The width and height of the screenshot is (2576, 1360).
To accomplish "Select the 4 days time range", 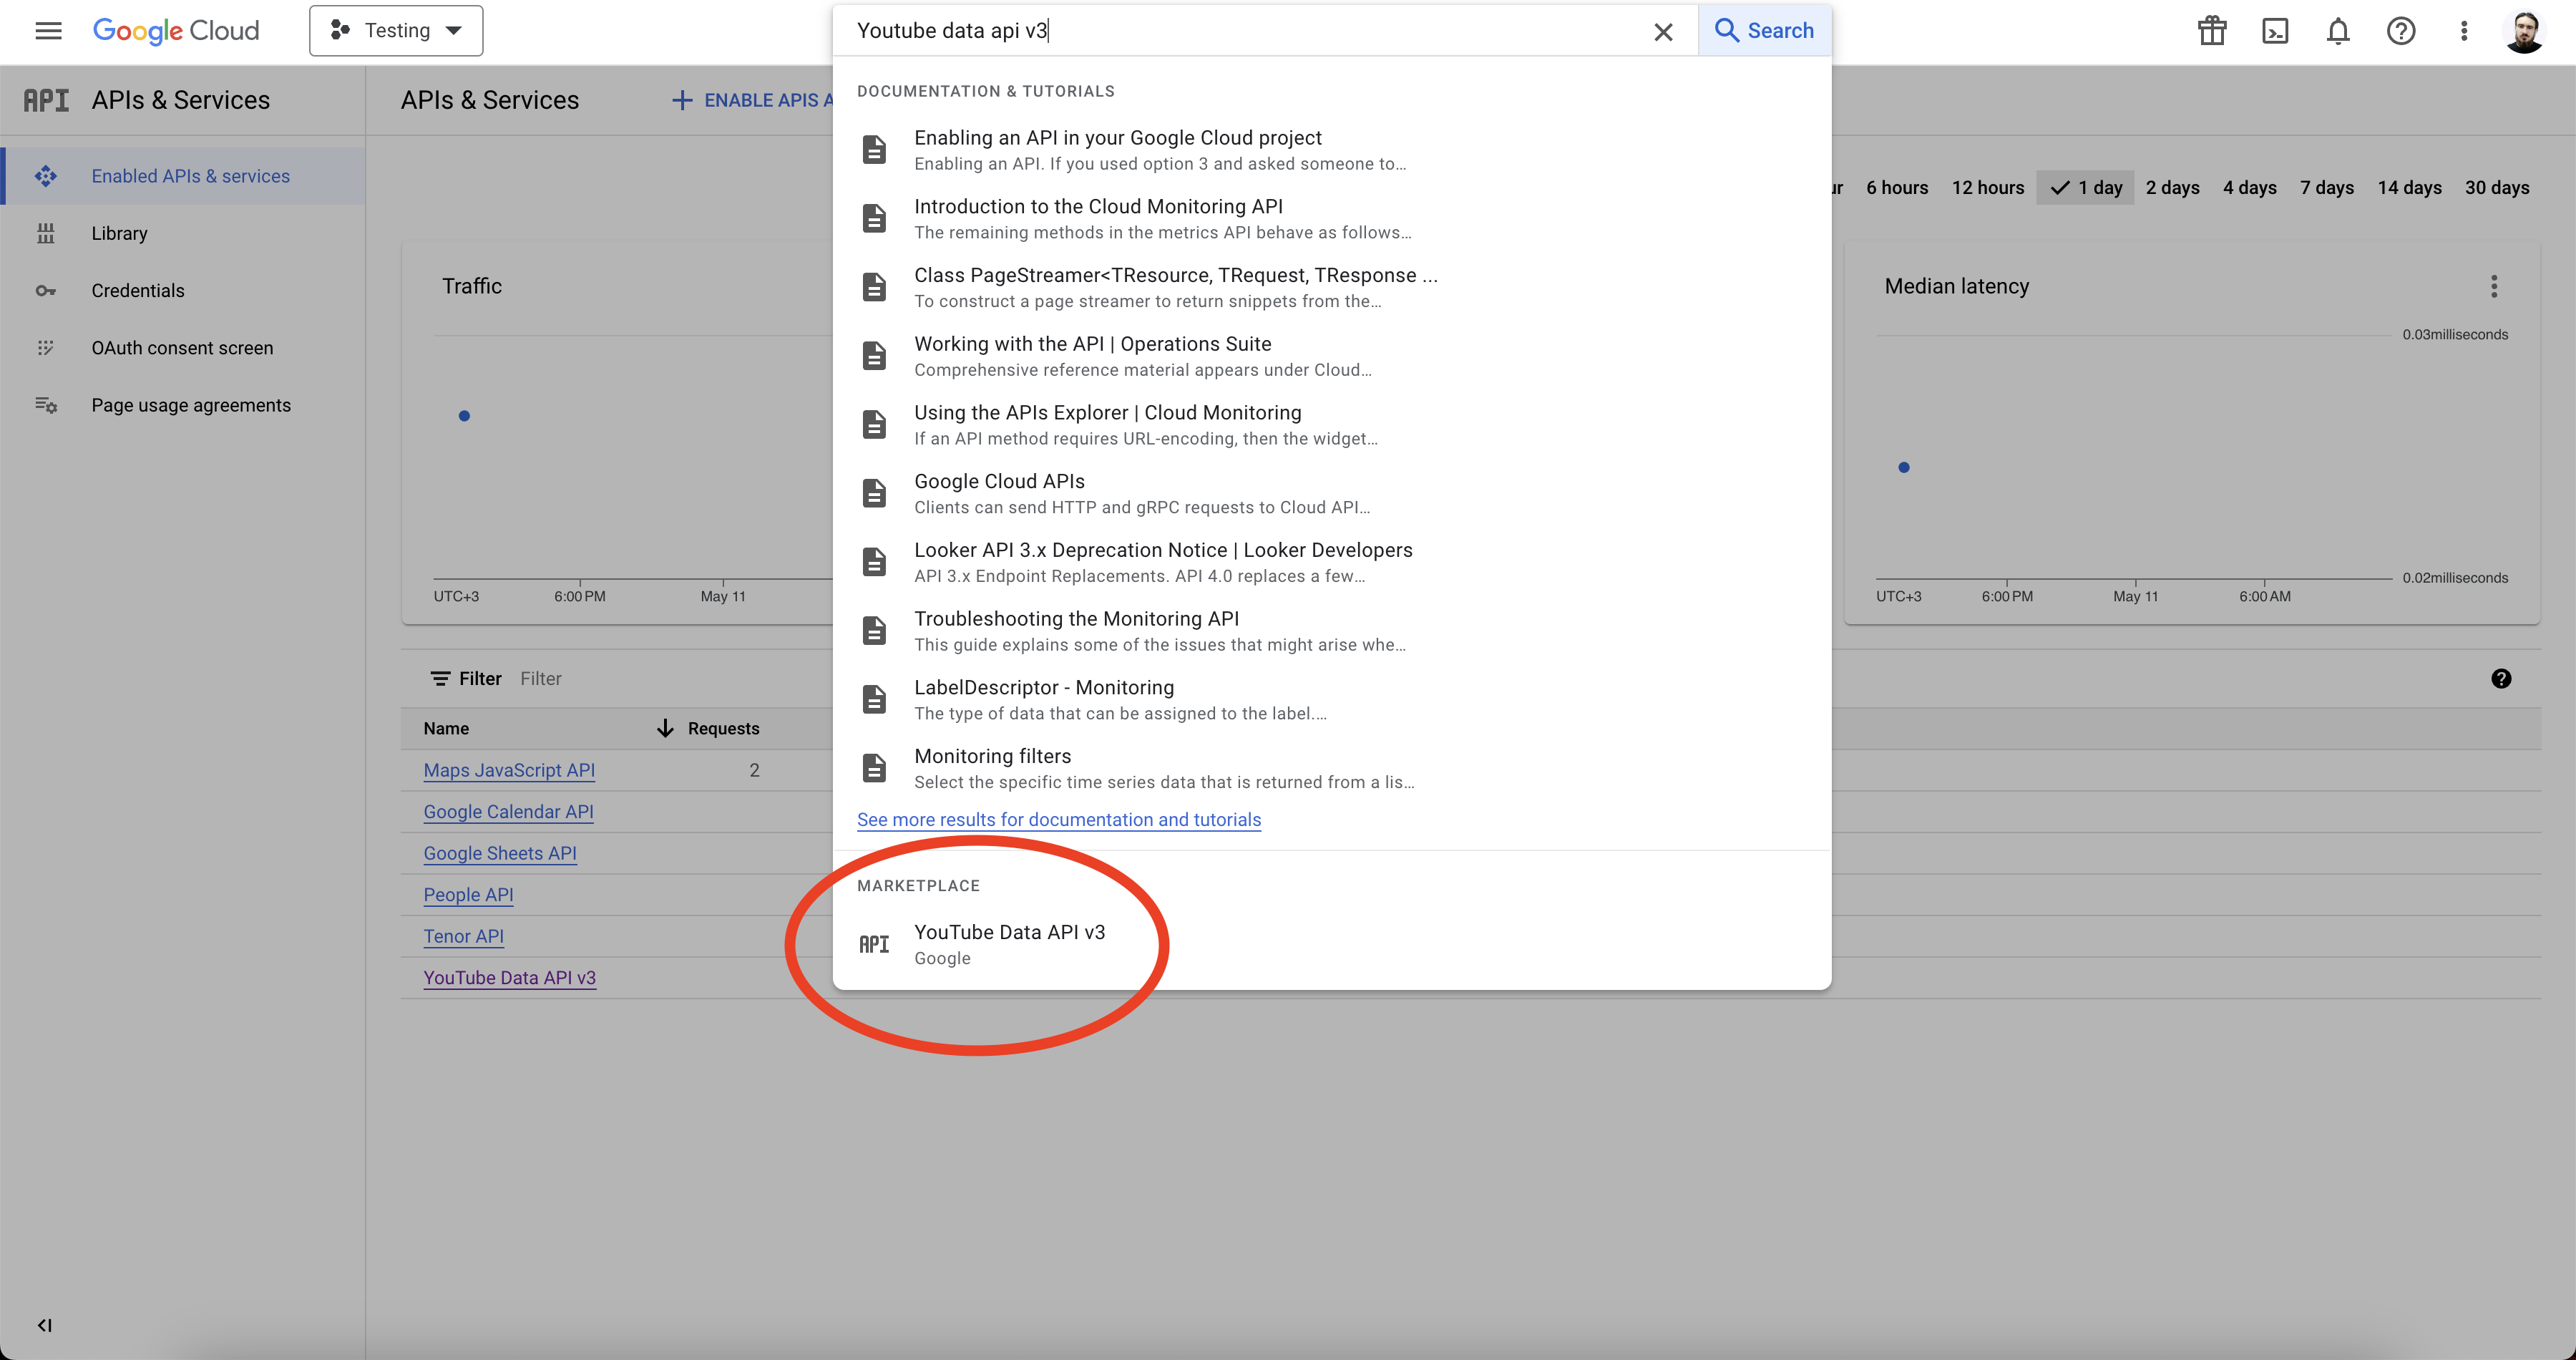I will [2249, 188].
